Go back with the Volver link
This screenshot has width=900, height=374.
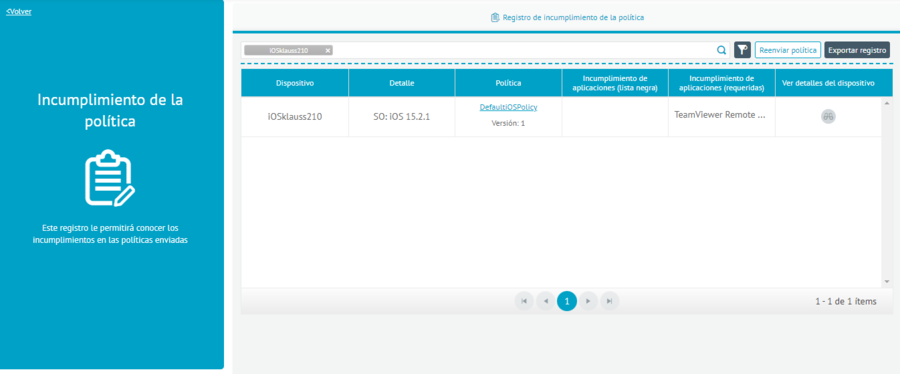click(x=18, y=11)
